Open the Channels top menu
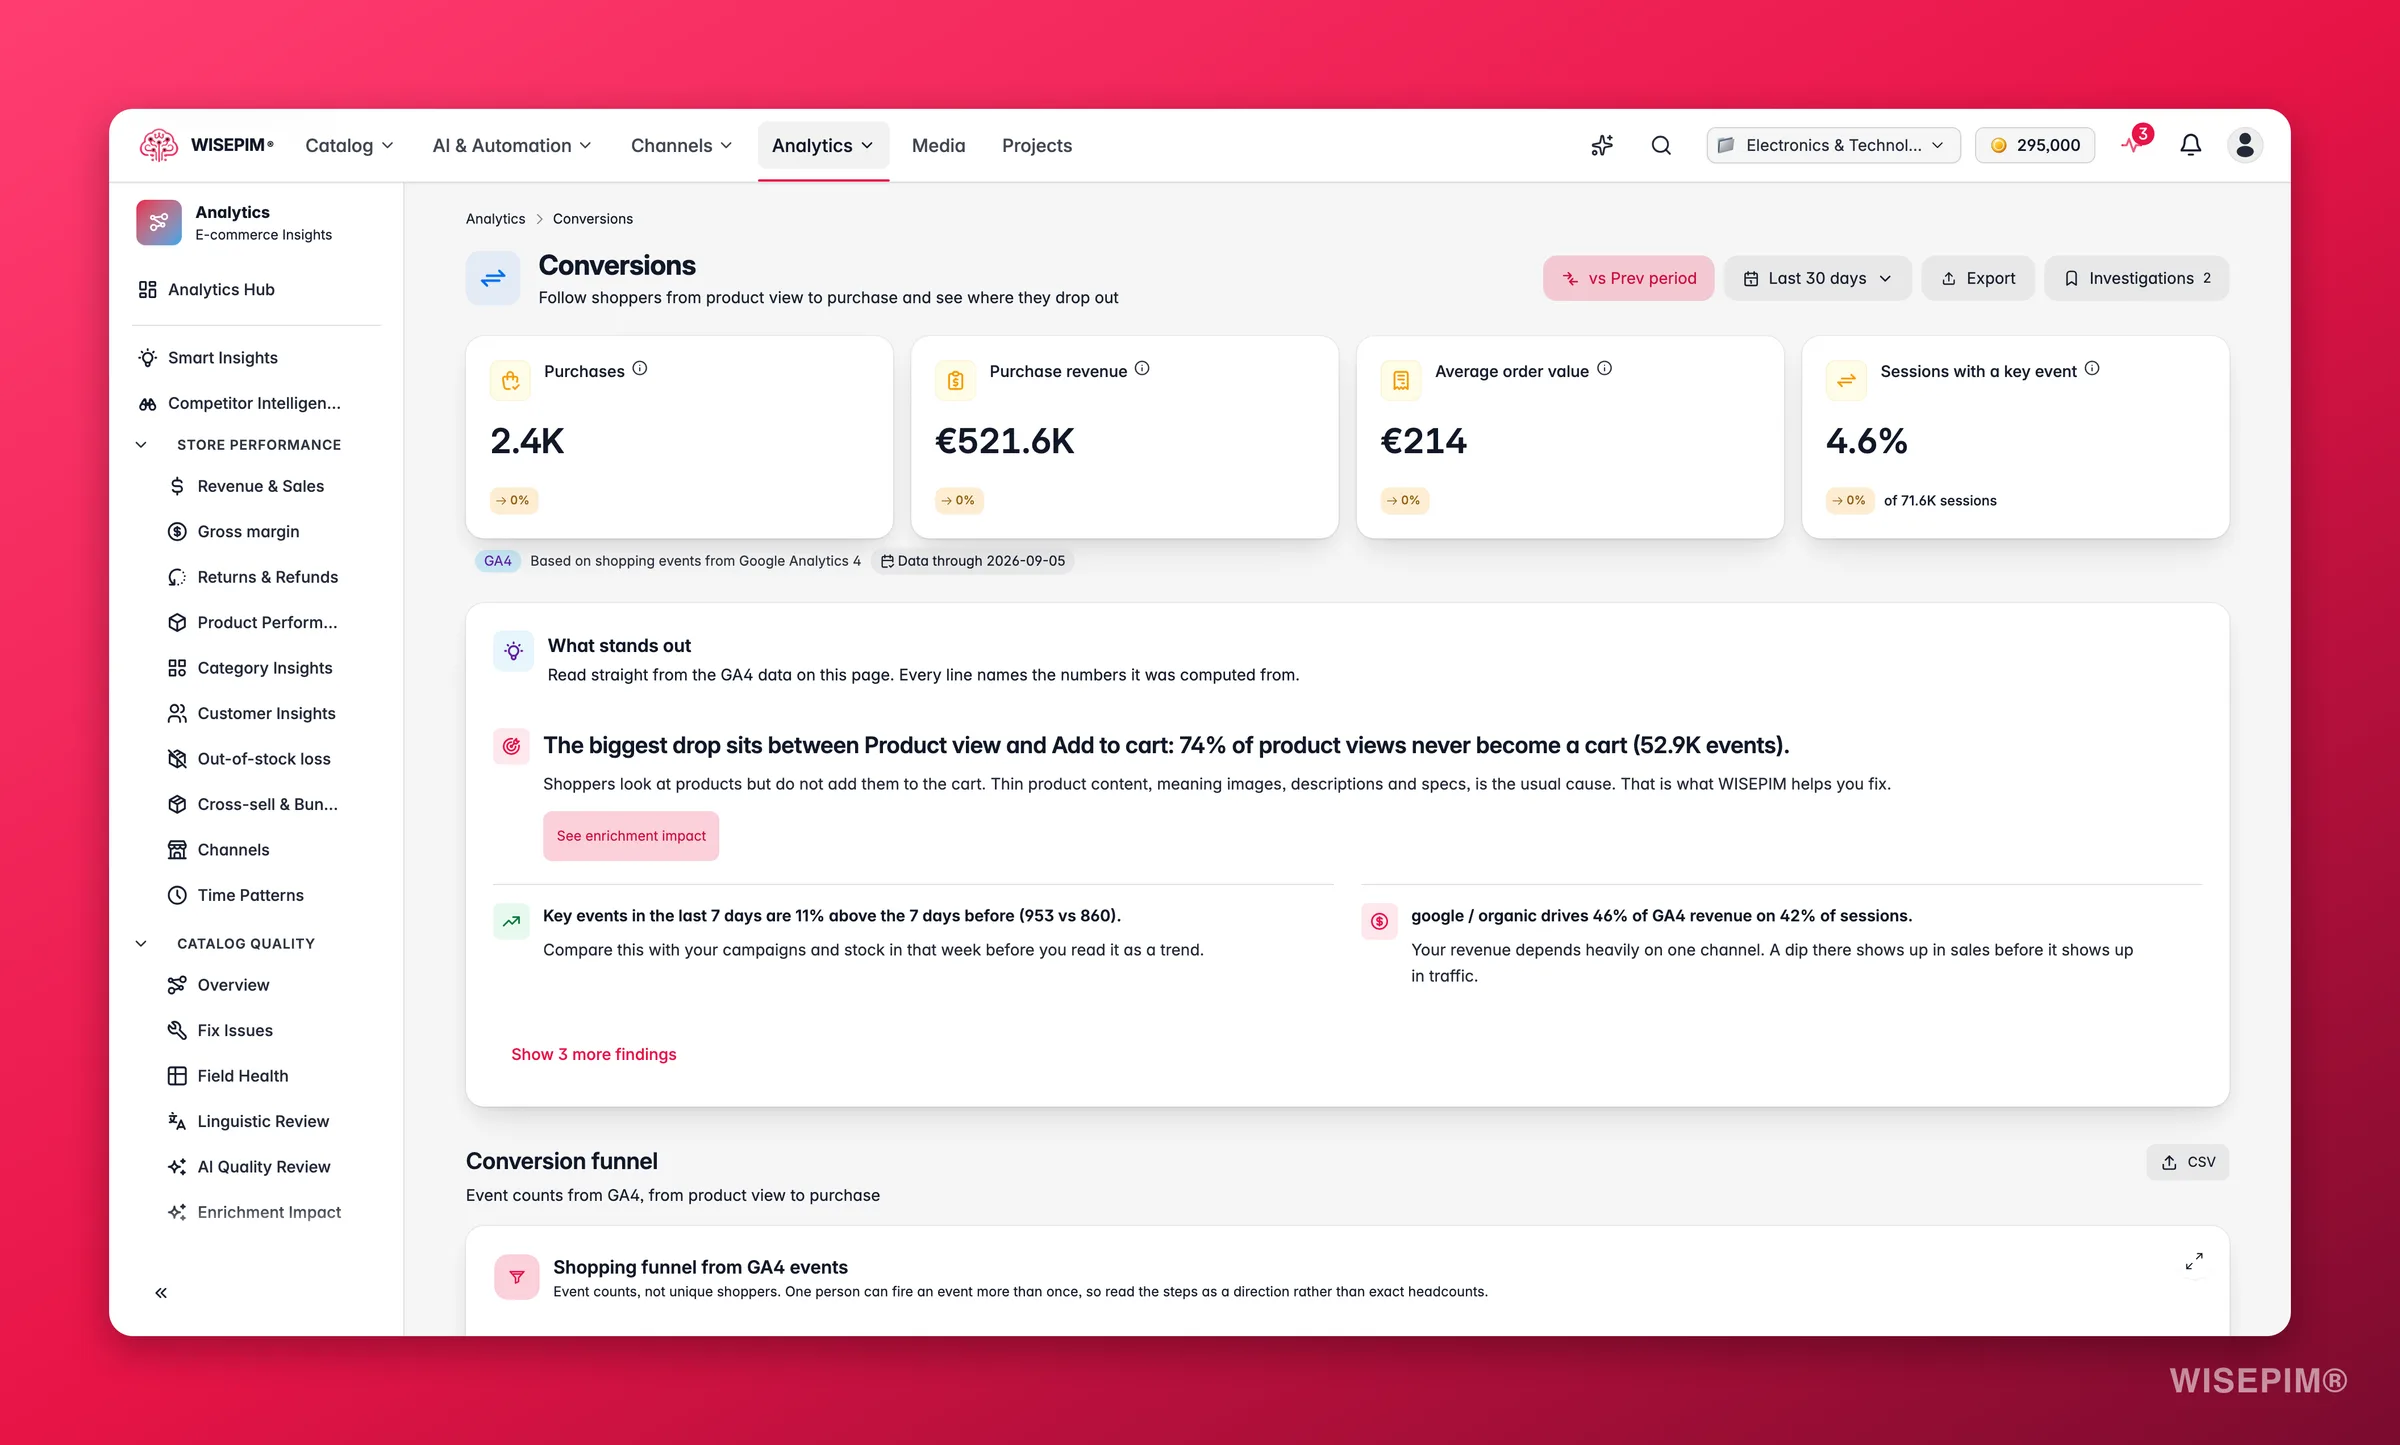This screenshot has height=1445, width=2400. tap(682, 145)
